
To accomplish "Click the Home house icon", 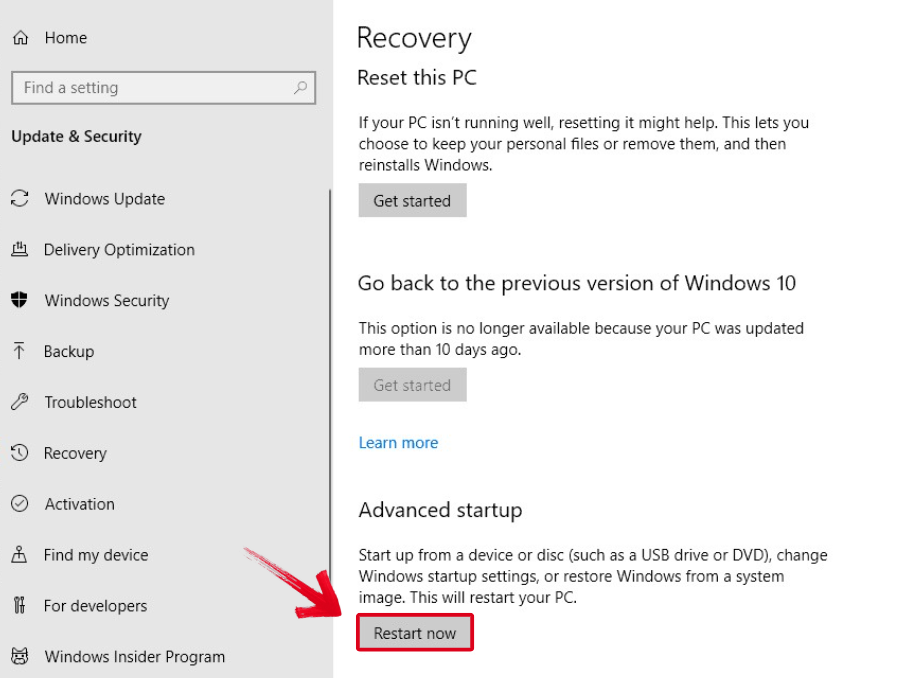I will click(x=21, y=37).
